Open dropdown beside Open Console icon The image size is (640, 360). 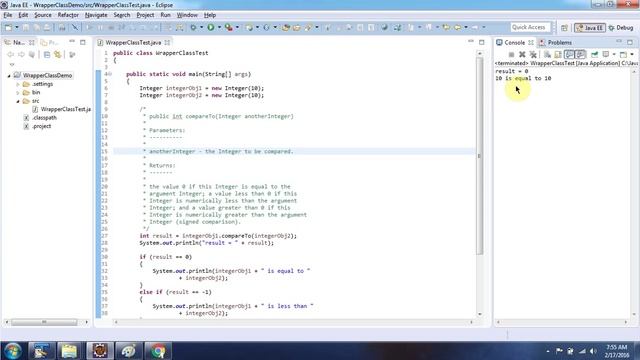tap(632, 54)
